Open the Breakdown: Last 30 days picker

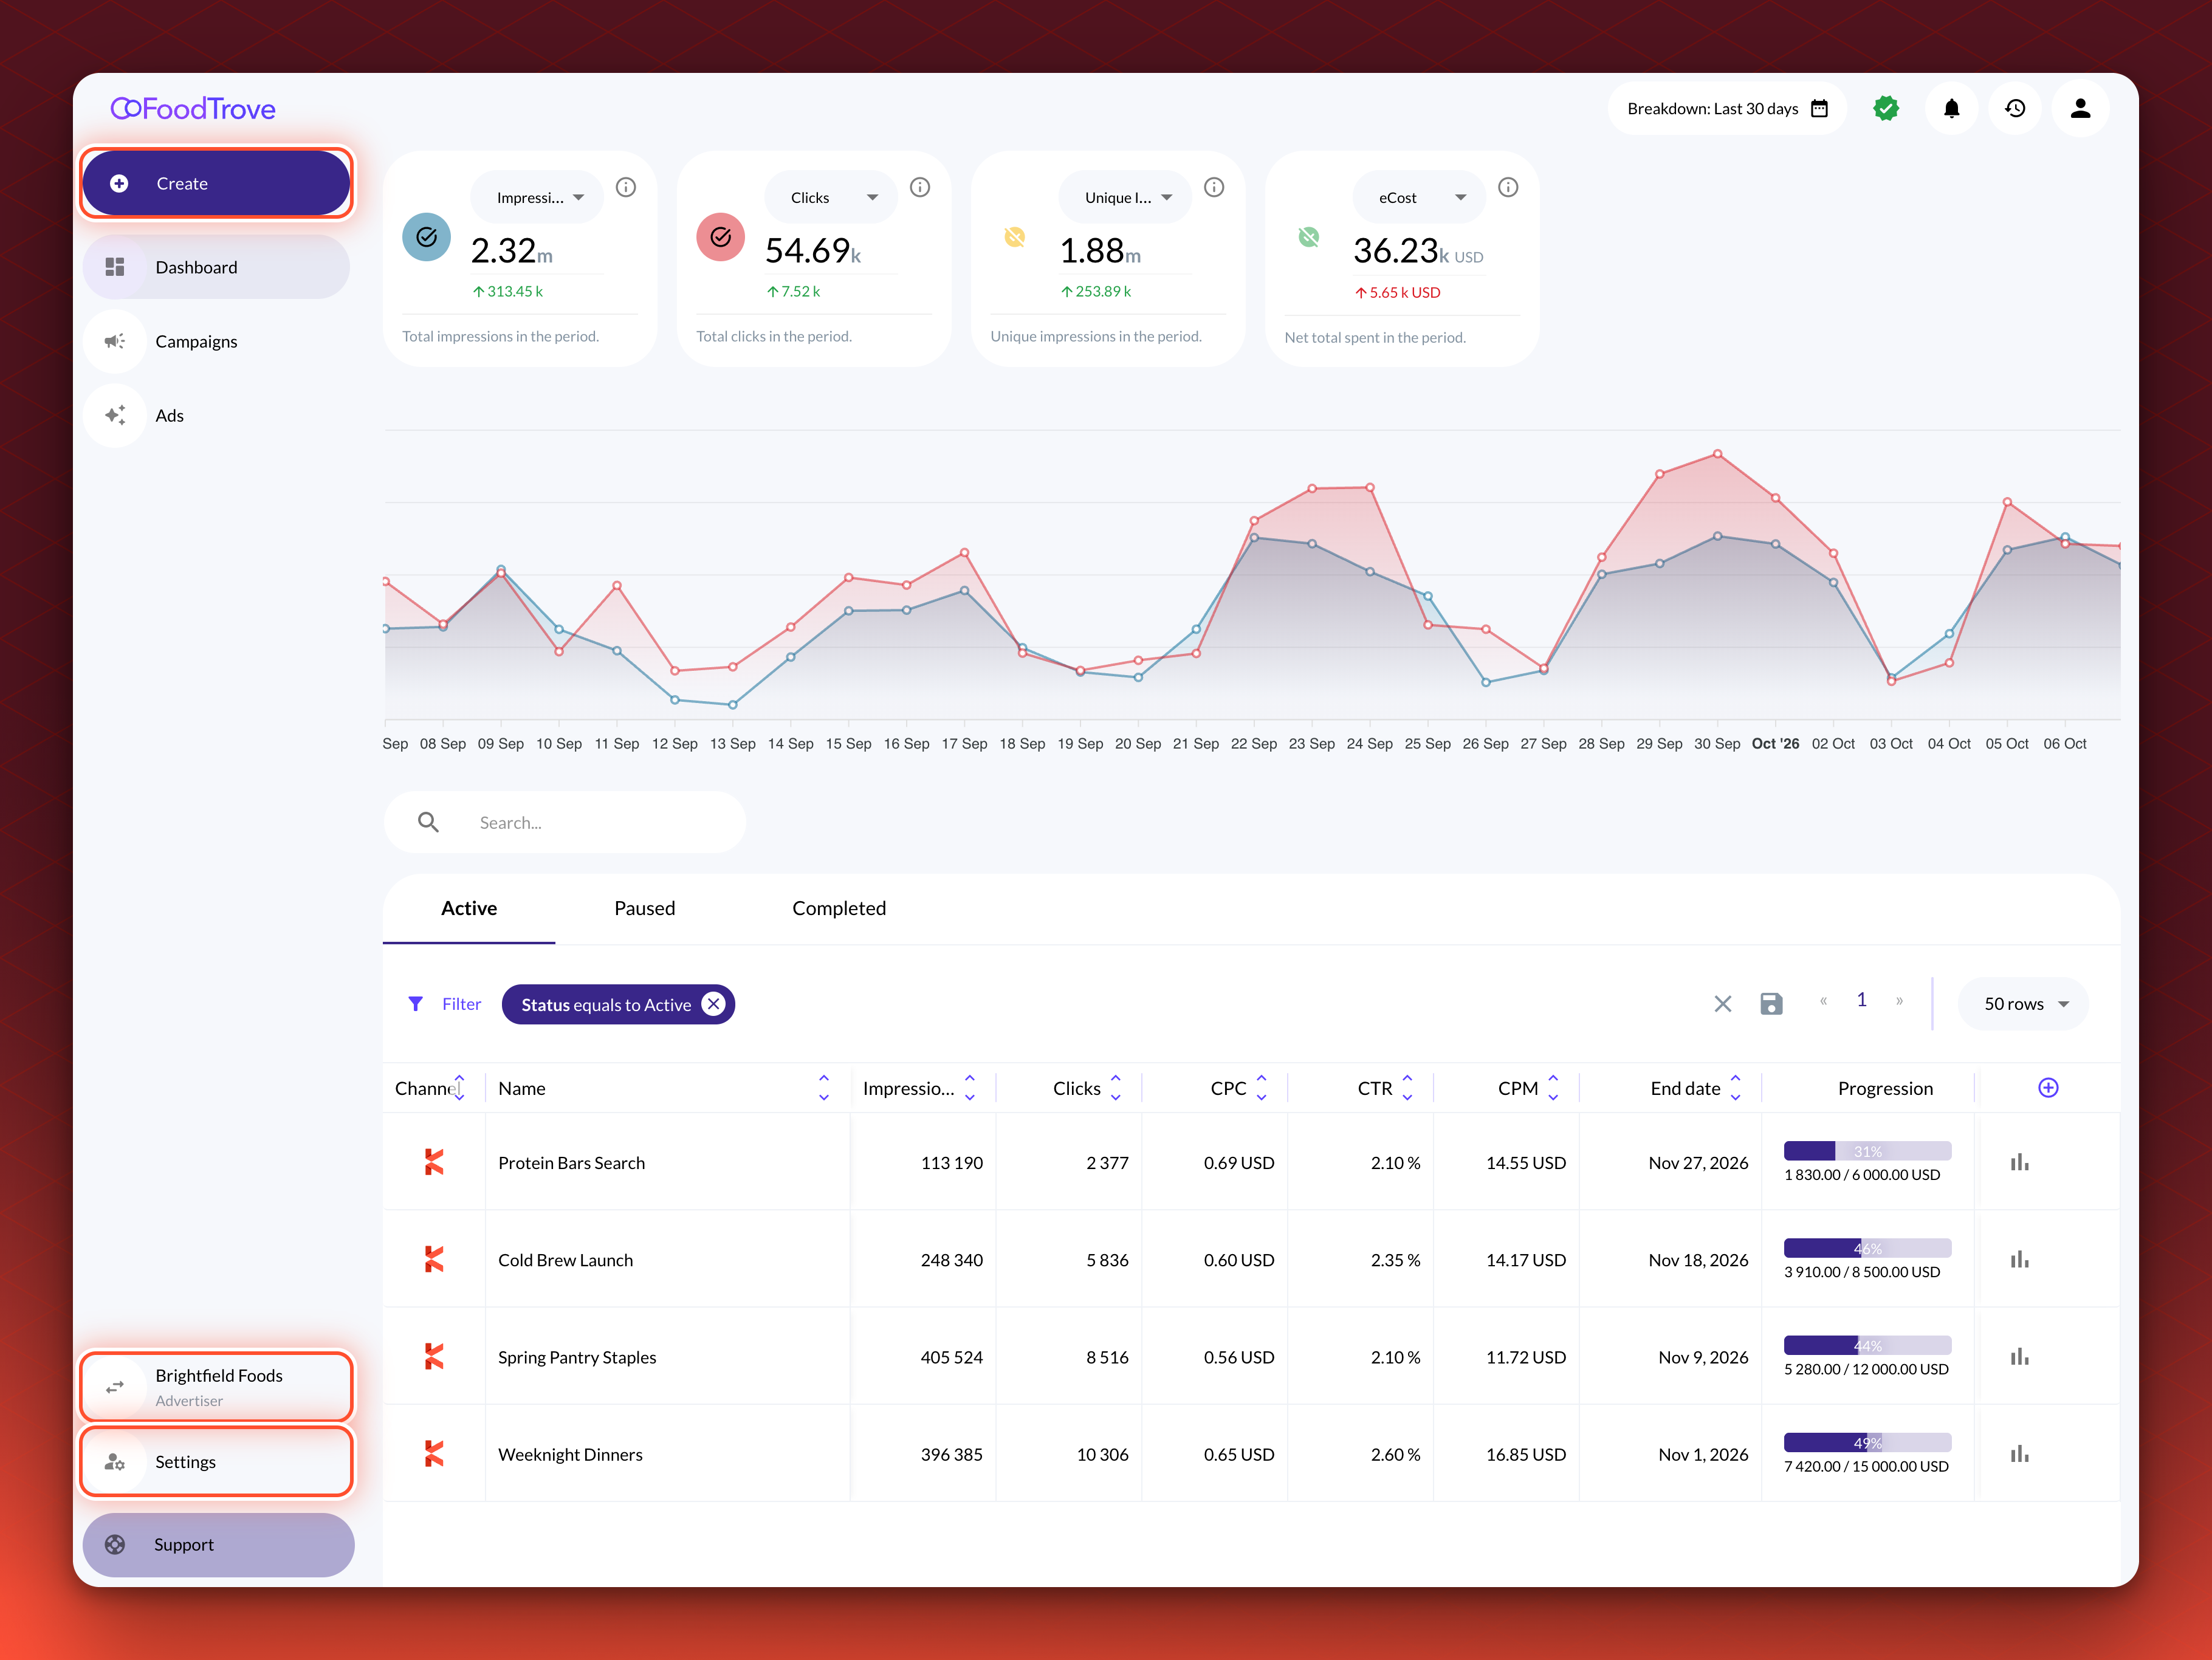click(x=1726, y=108)
